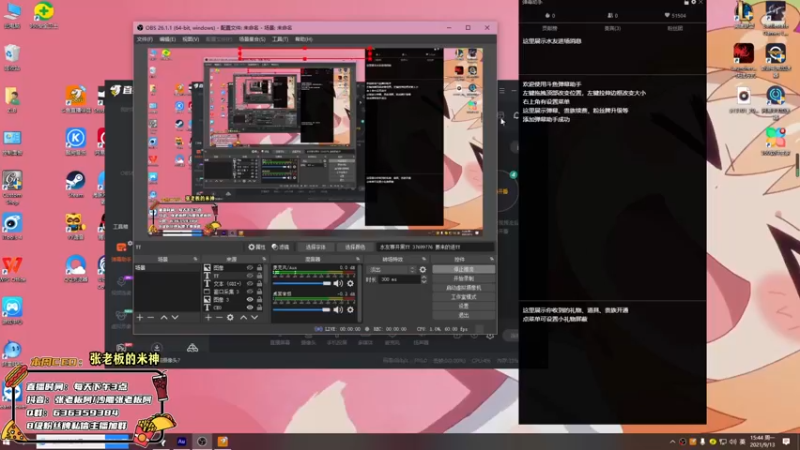Toggle lock on first 图像 source
This screenshot has height=450, width=800.
259,267
